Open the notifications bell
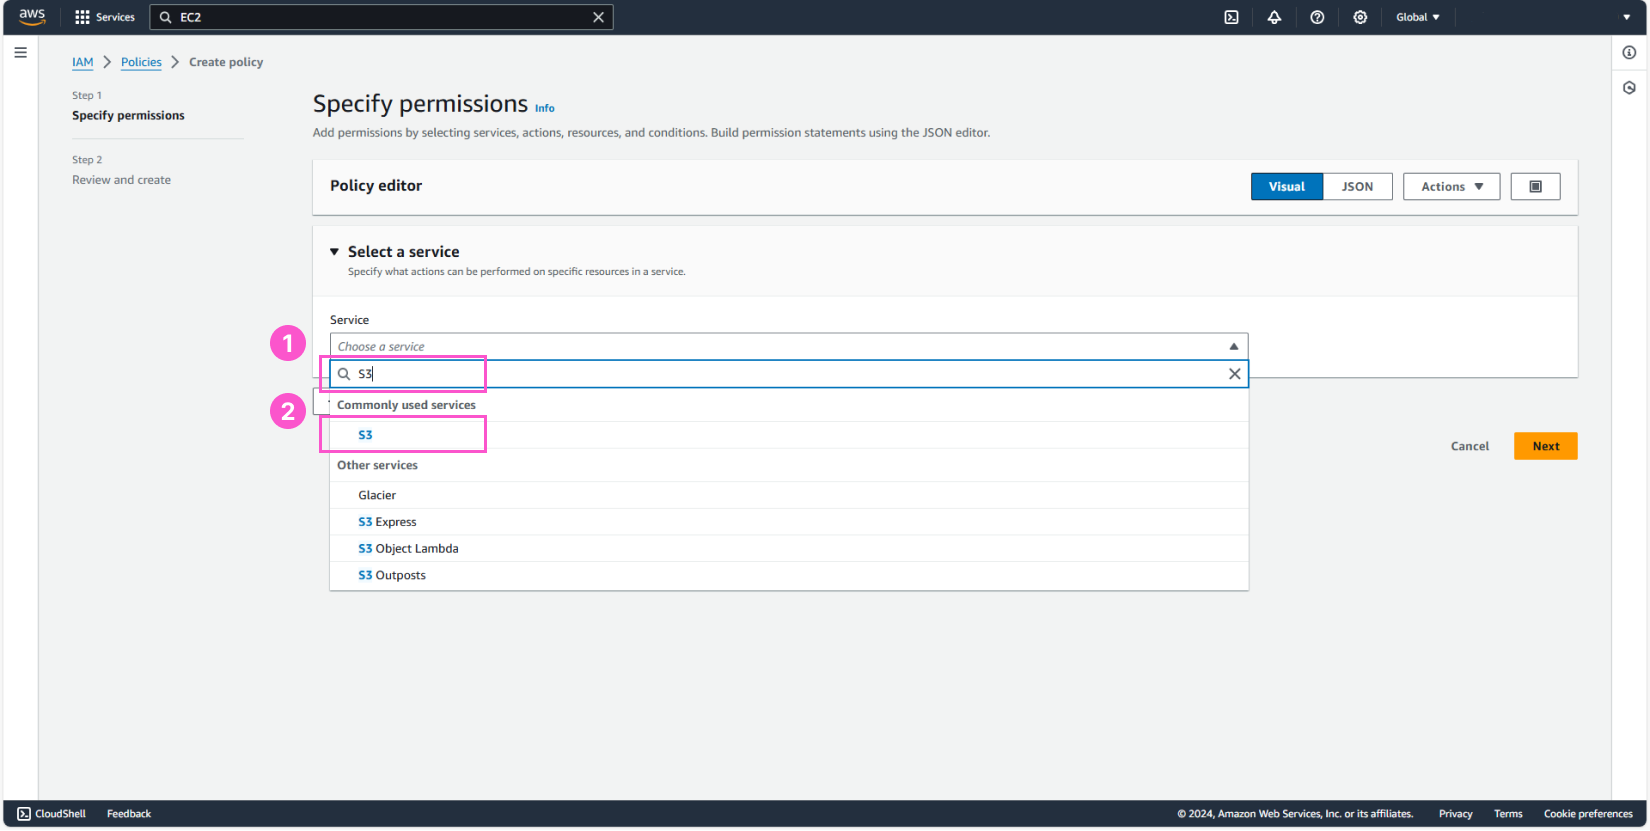The image size is (1650, 831). click(x=1274, y=17)
